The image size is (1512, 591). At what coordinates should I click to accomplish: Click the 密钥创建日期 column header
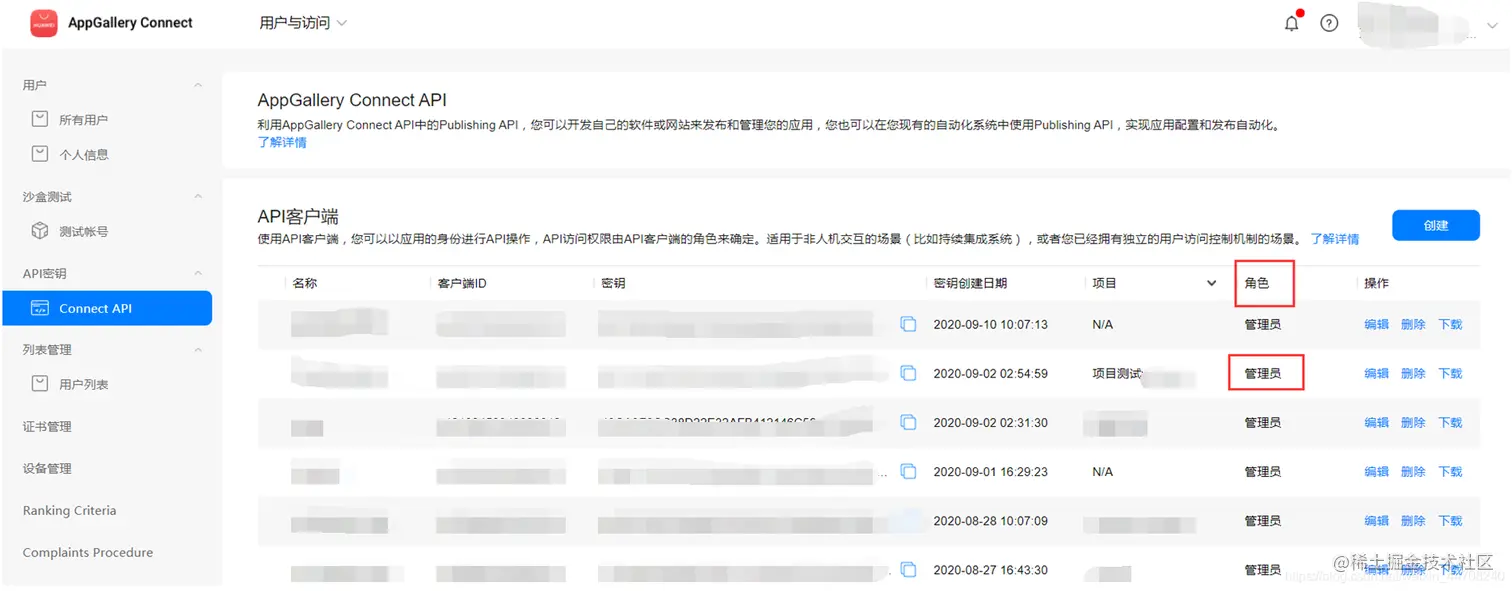click(970, 283)
